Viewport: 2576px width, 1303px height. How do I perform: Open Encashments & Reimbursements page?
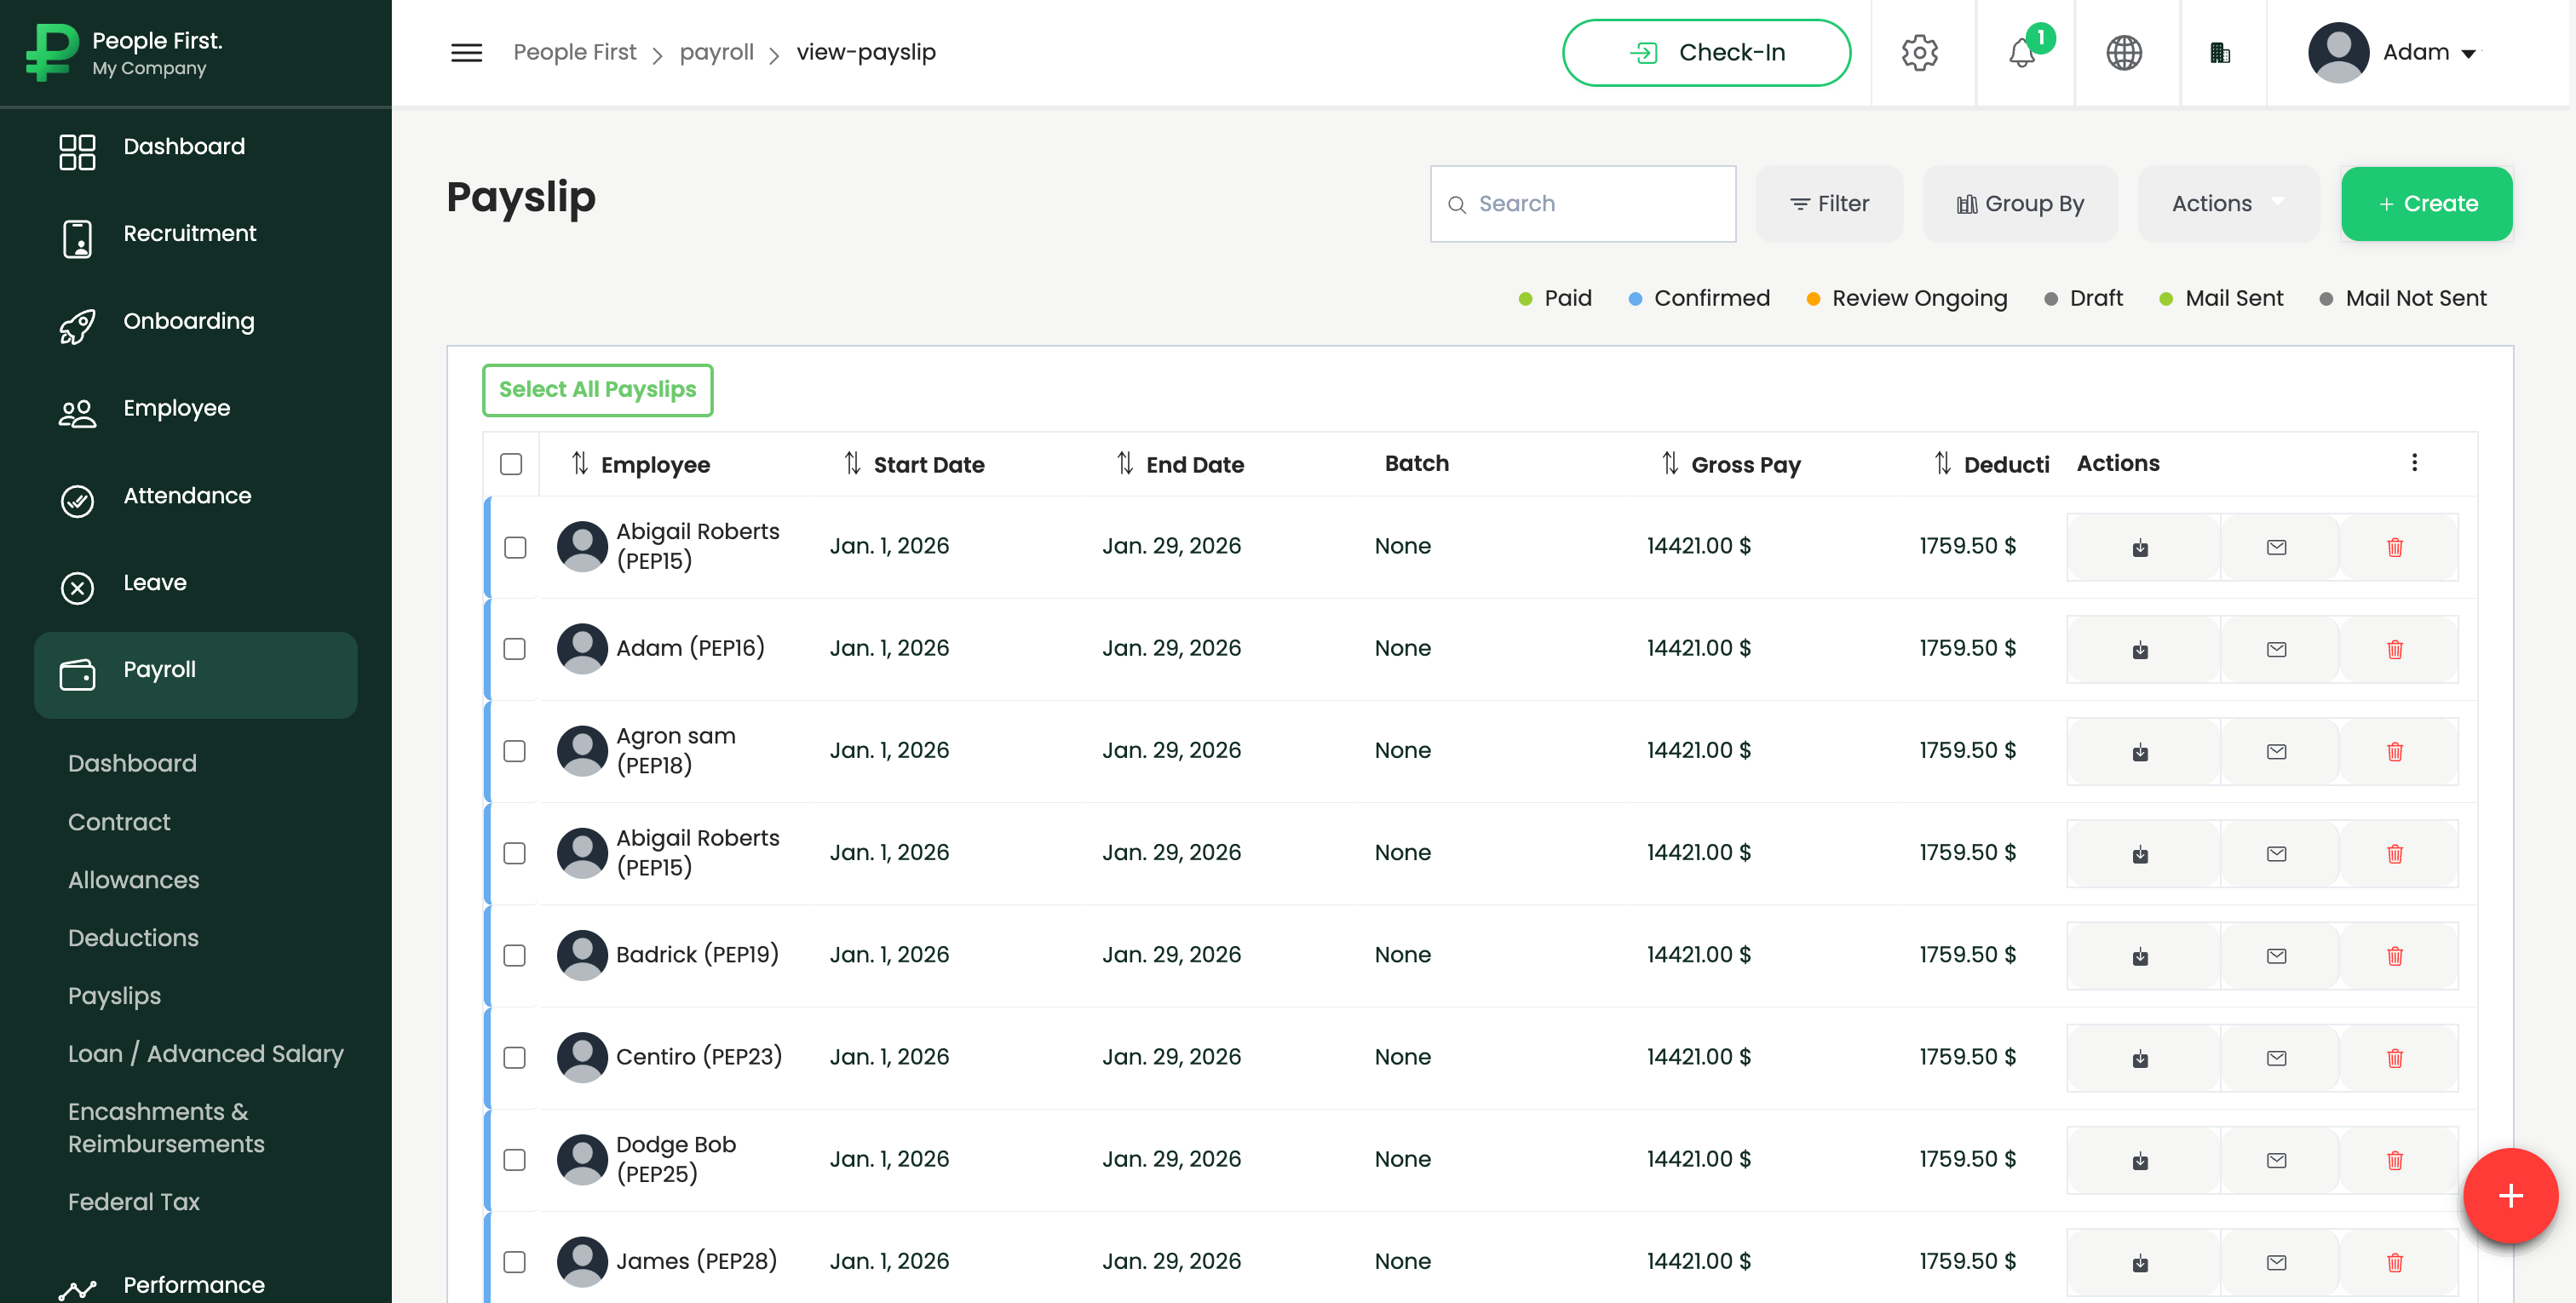[166, 1128]
